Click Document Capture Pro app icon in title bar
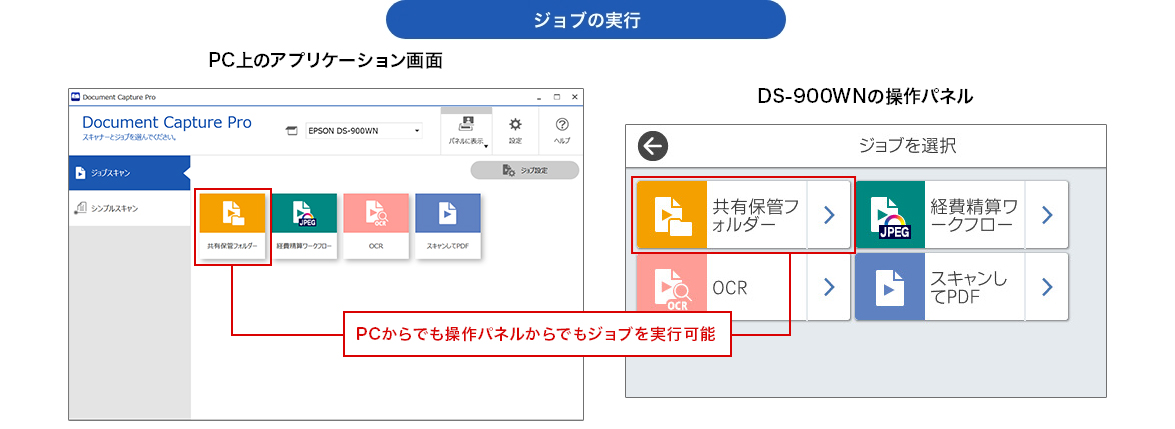The height and width of the screenshot is (429, 1175). coord(75,98)
